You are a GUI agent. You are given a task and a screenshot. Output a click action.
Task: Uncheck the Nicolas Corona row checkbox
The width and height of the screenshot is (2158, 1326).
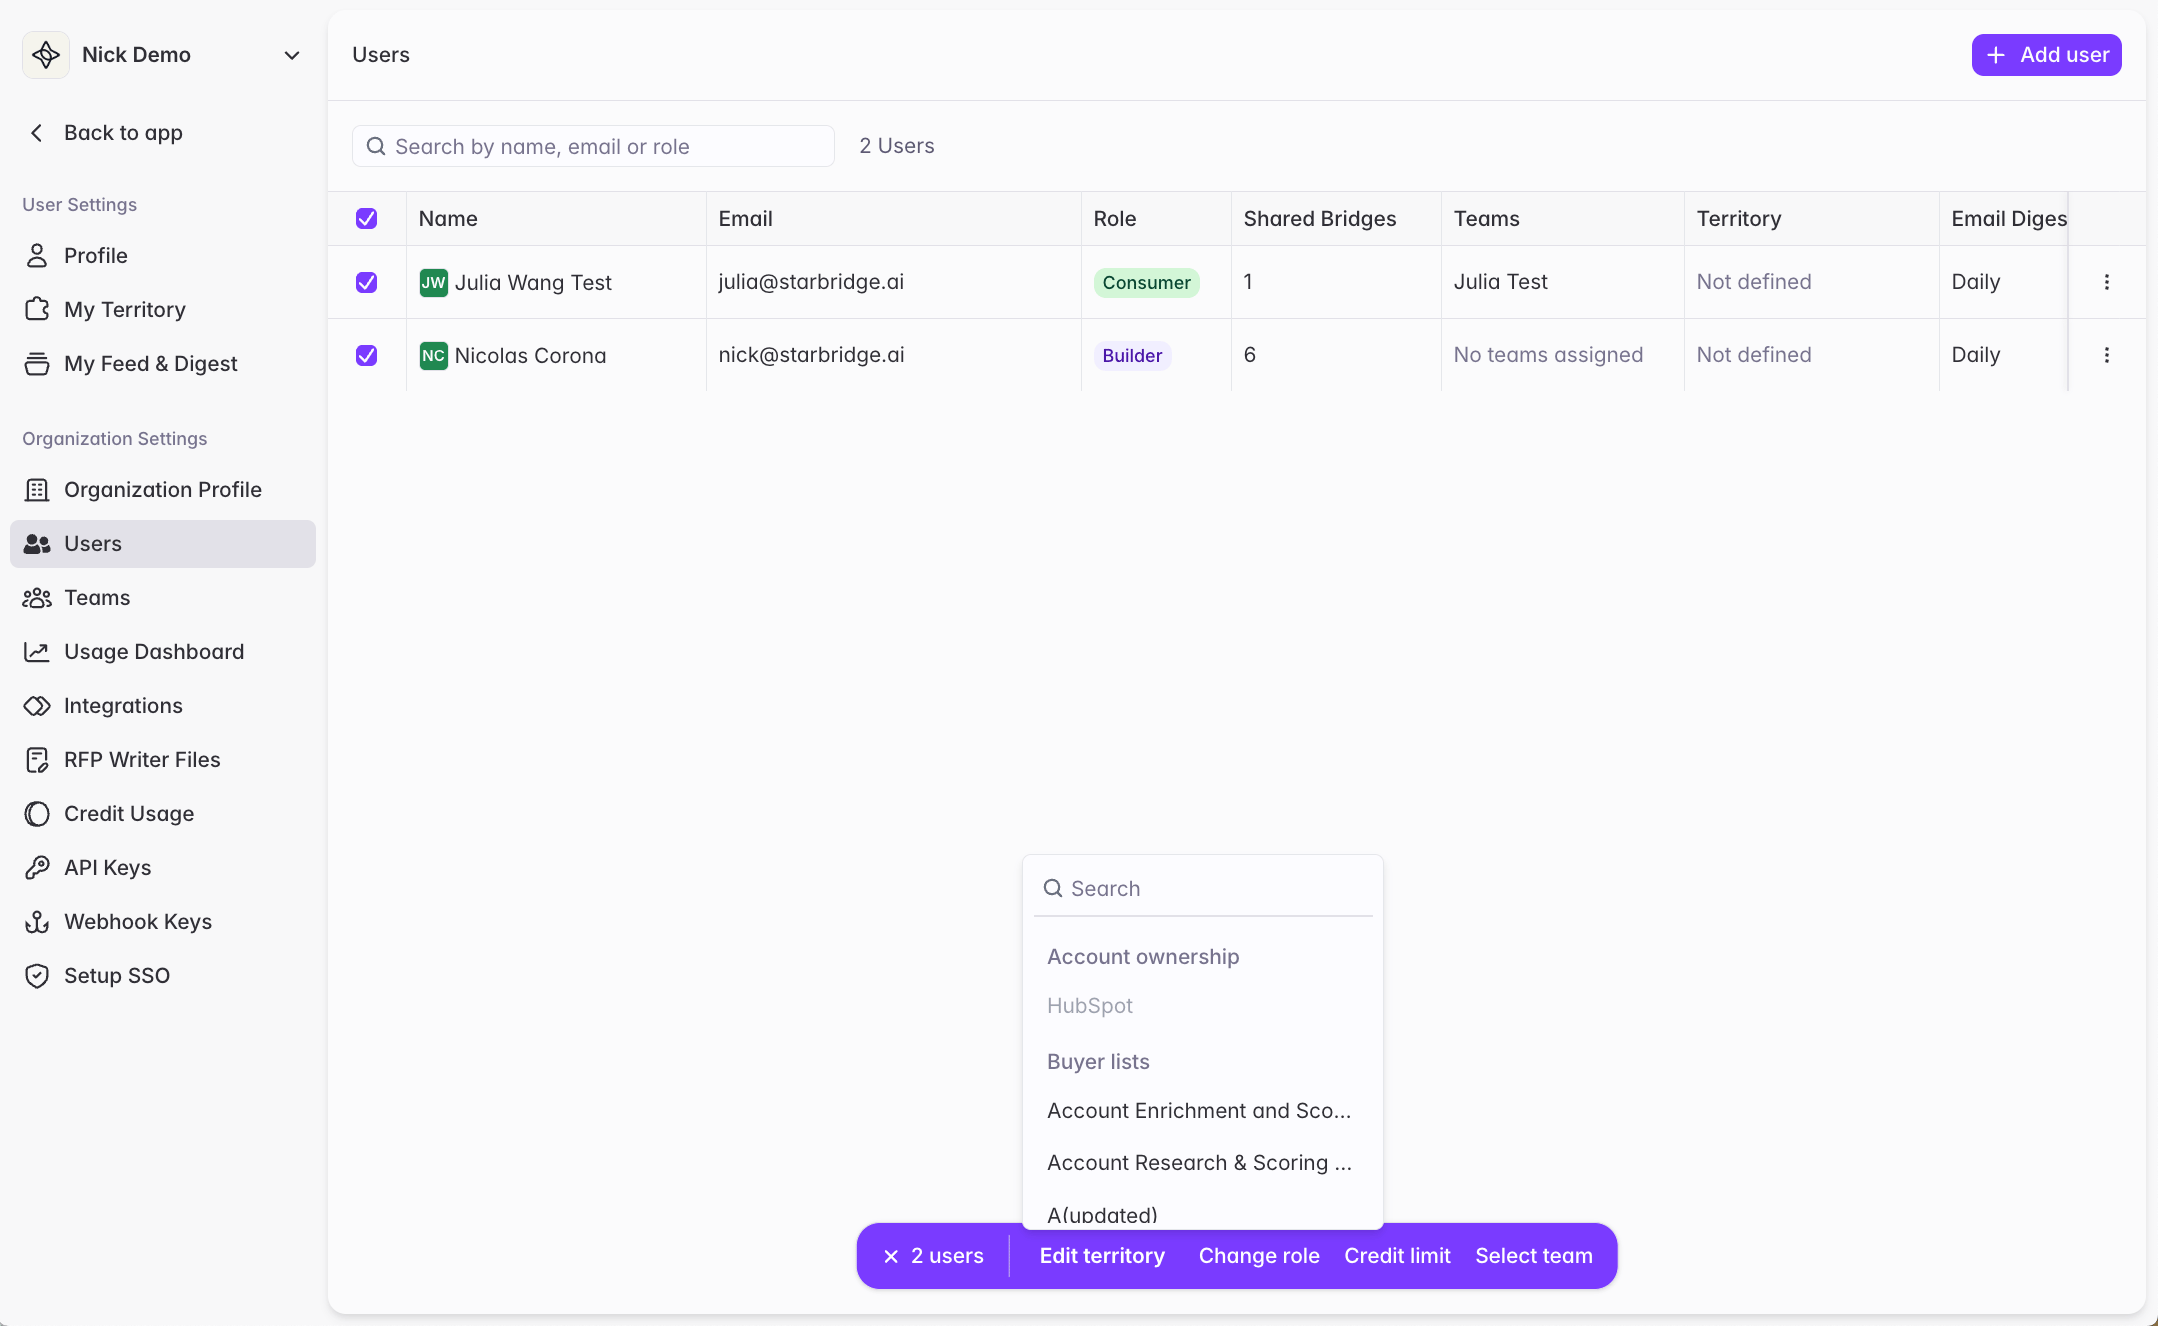tap(367, 356)
